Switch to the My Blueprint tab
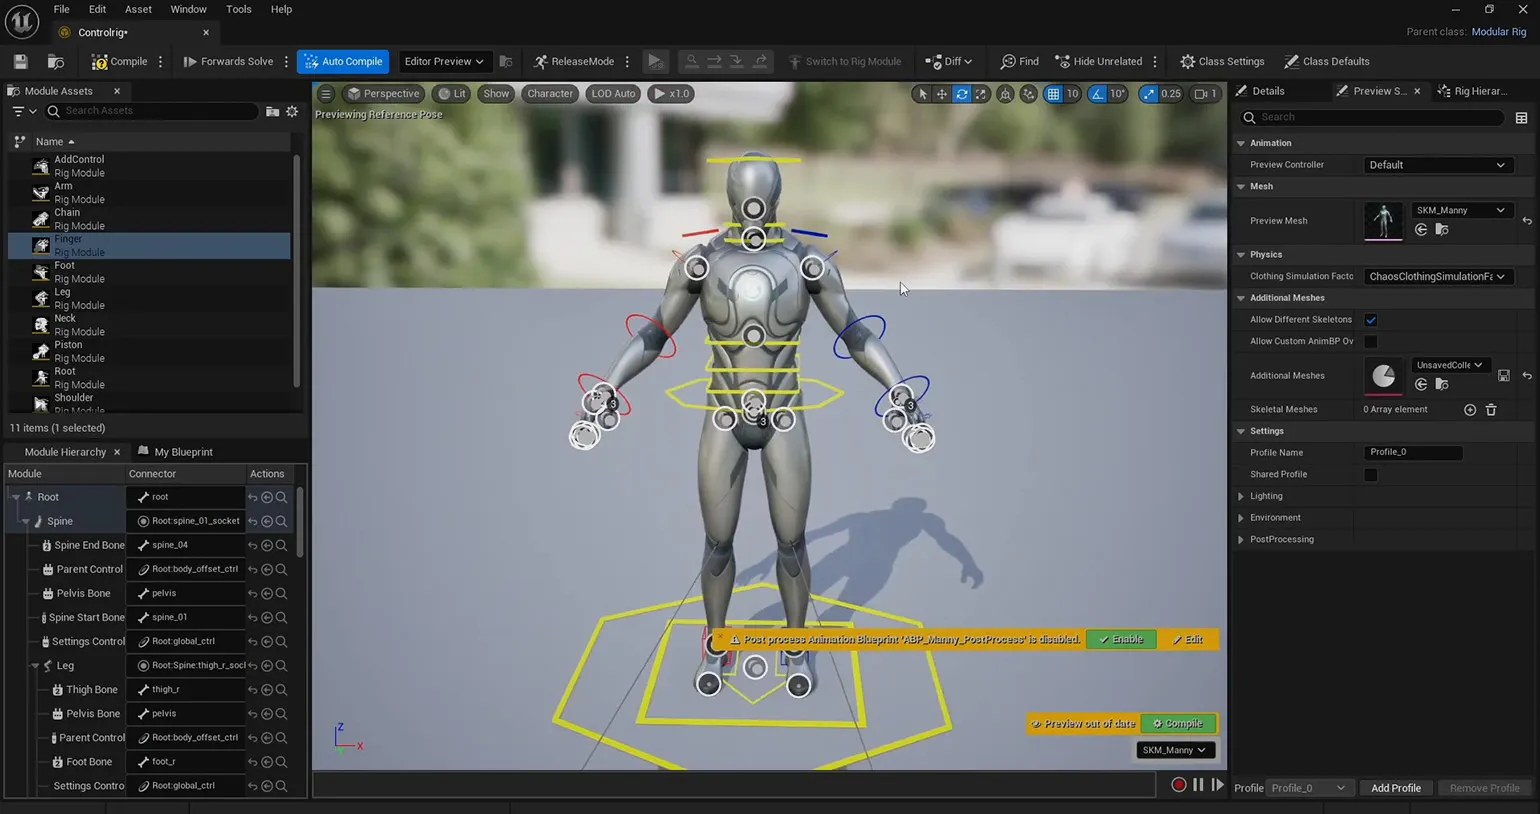This screenshot has height=814, width=1540. [x=182, y=452]
